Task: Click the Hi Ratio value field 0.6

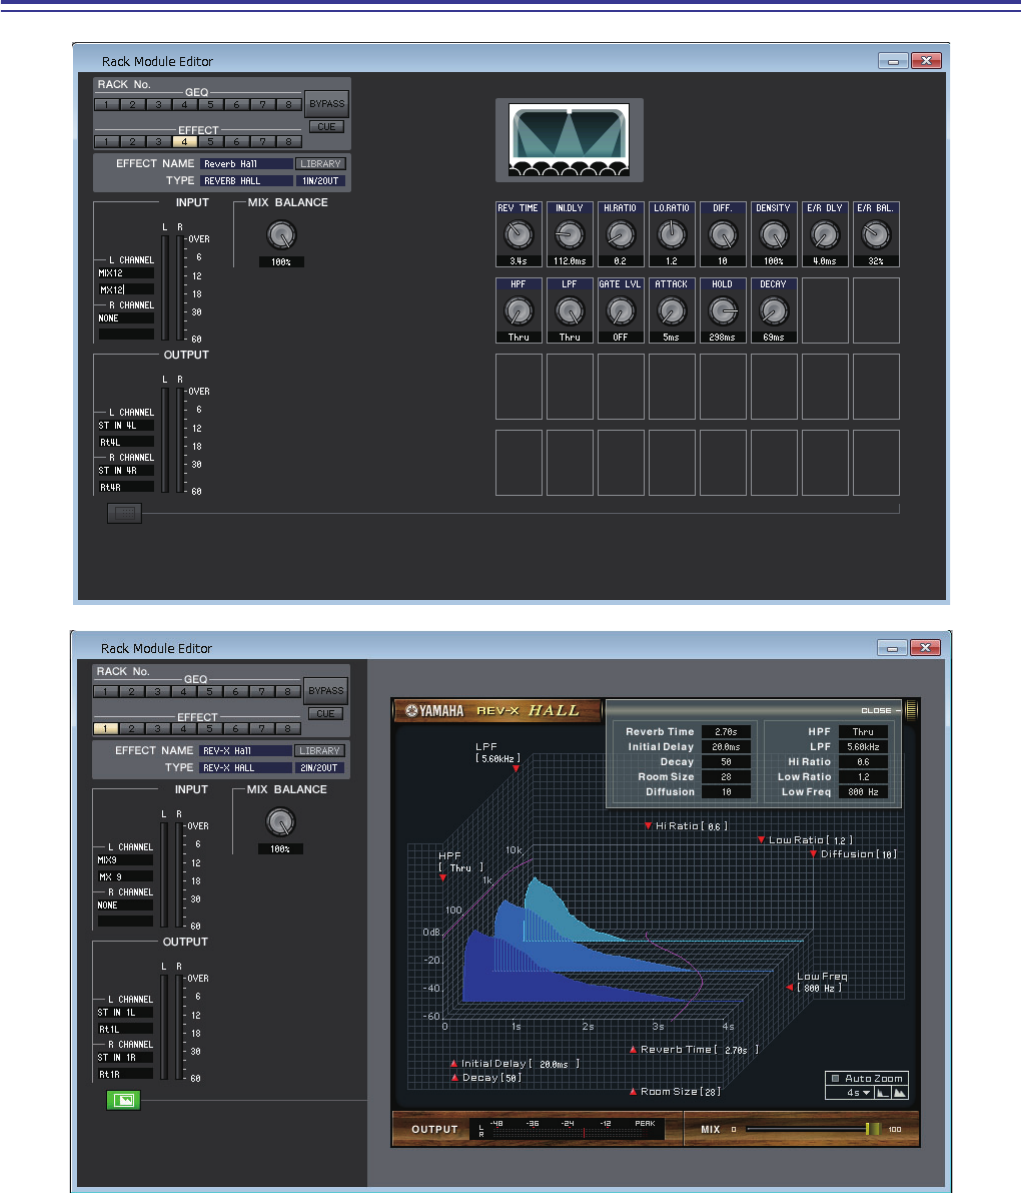Action: [x=863, y=762]
